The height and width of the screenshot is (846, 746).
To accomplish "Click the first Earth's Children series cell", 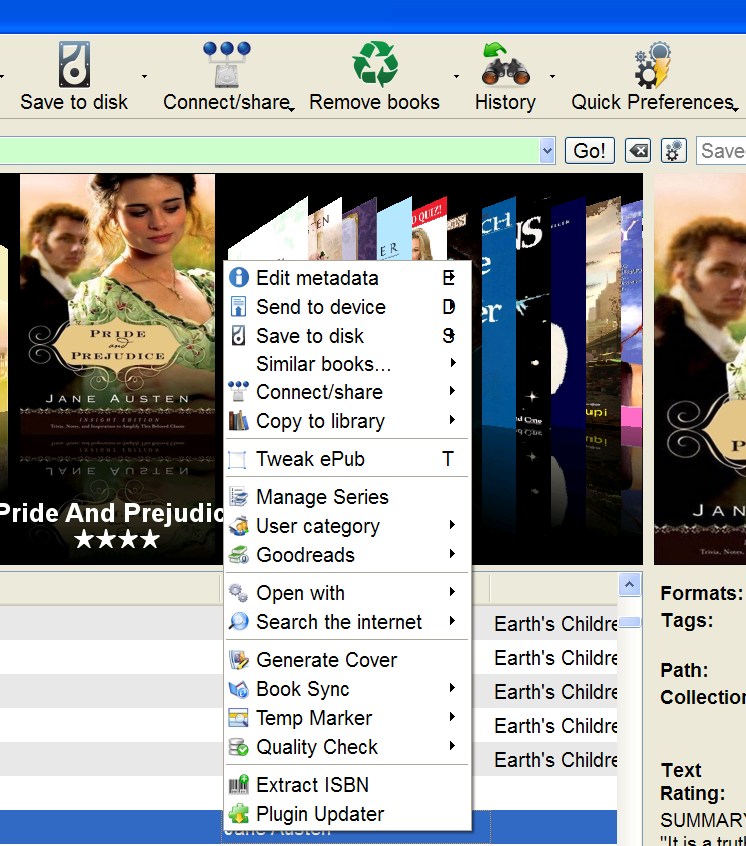I will (x=556, y=624).
